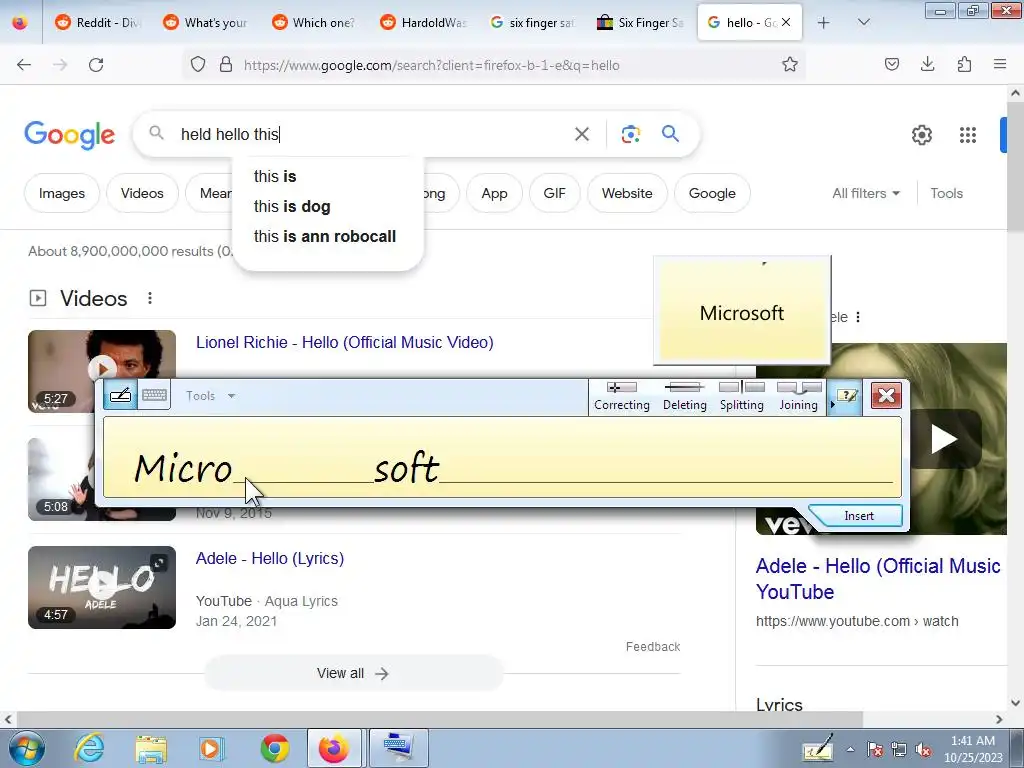The width and height of the screenshot is (1024, 768).
Task: Close the hello Google tab
Action: (x=786, y=22)
